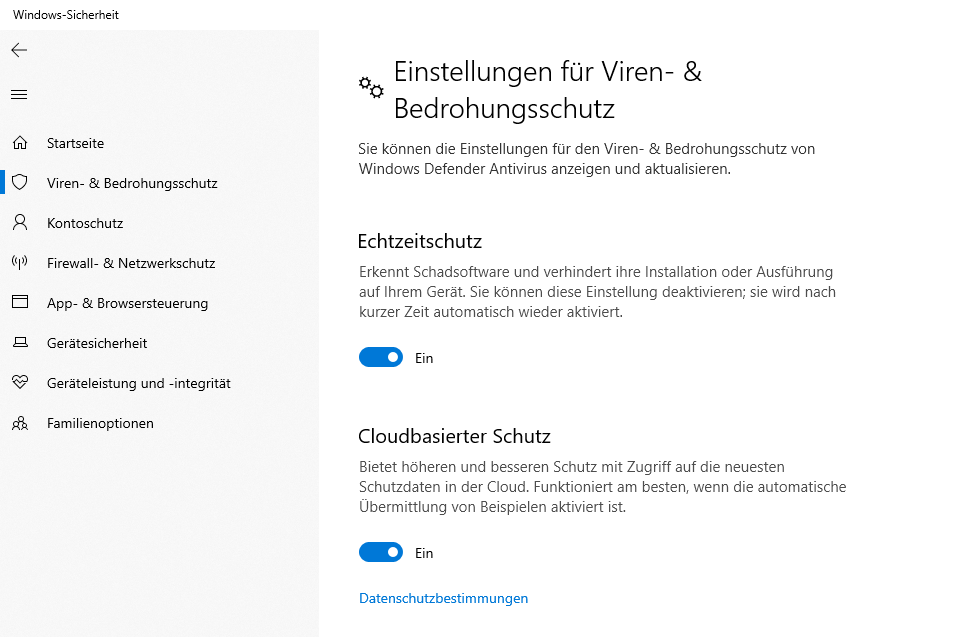972x637 pixels.
Task: Click the Familienoptionen people icon
Action: [x=20, y=423]
